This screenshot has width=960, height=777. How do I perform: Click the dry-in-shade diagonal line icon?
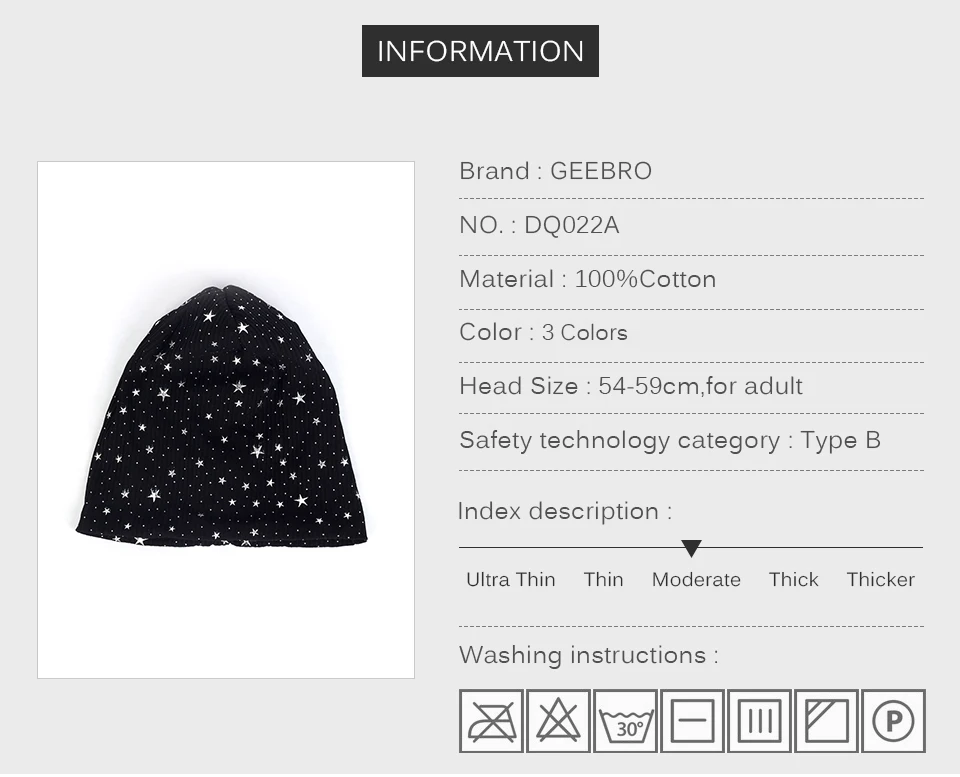tap(826, 721)
